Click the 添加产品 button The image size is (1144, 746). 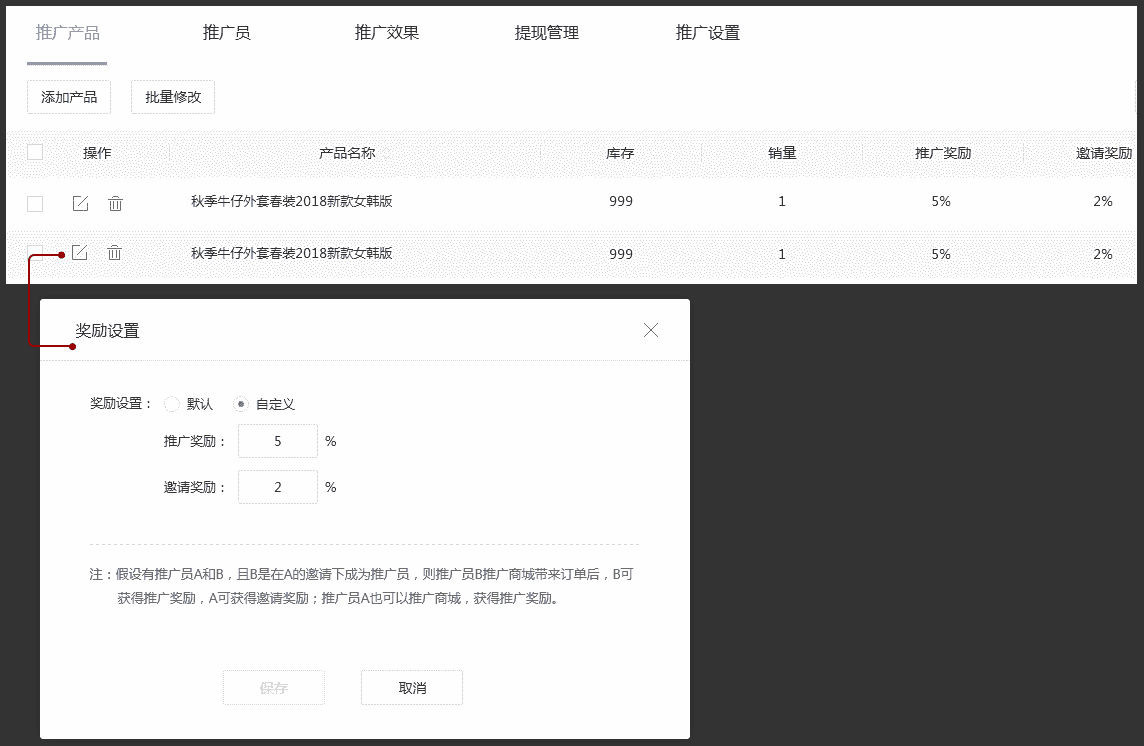tap(69, 97)
